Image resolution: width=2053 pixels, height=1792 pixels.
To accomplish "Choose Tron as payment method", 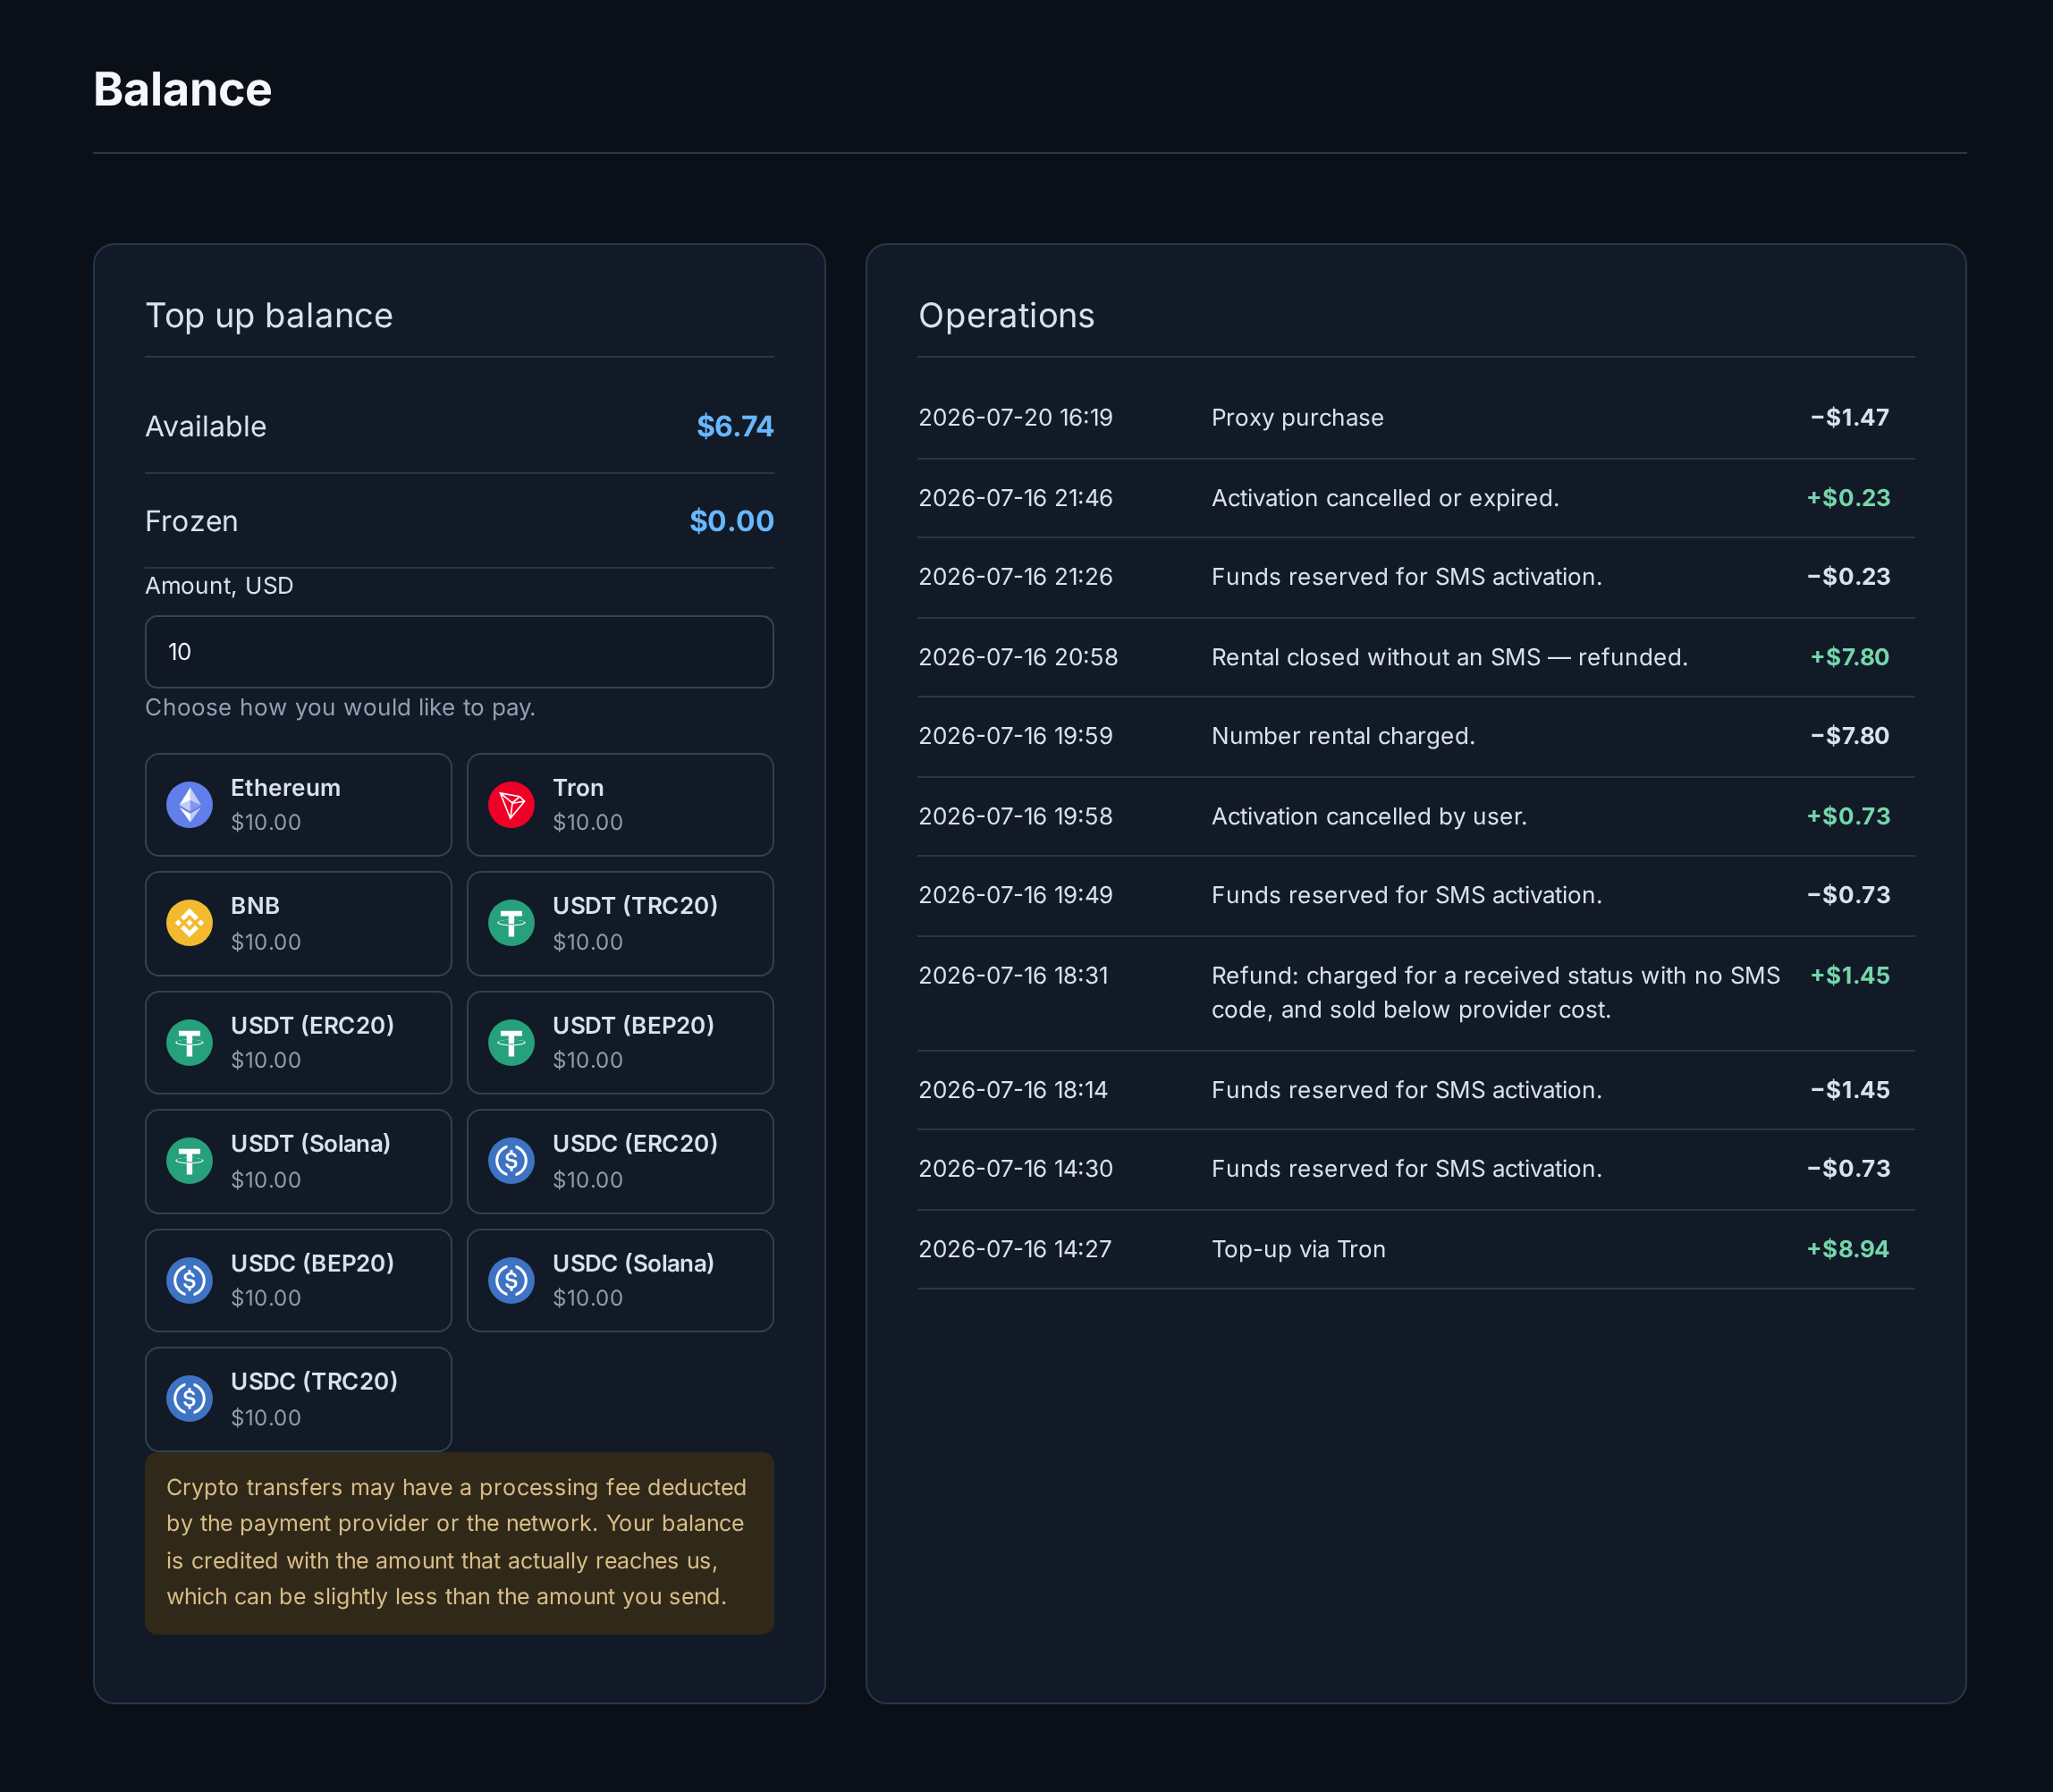I will coord(578,788).
